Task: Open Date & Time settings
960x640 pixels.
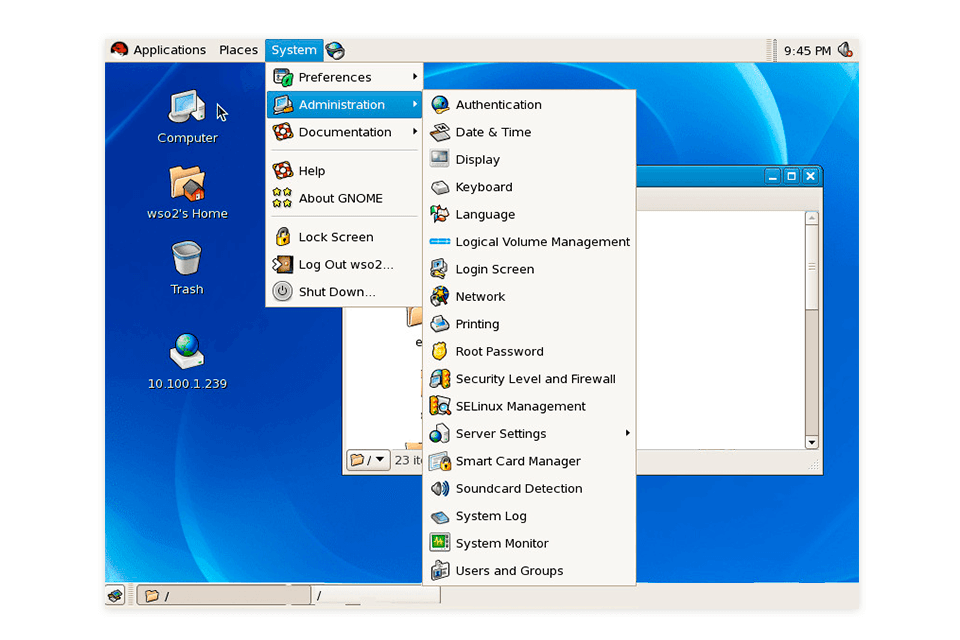Action: [x=530, y=132]
